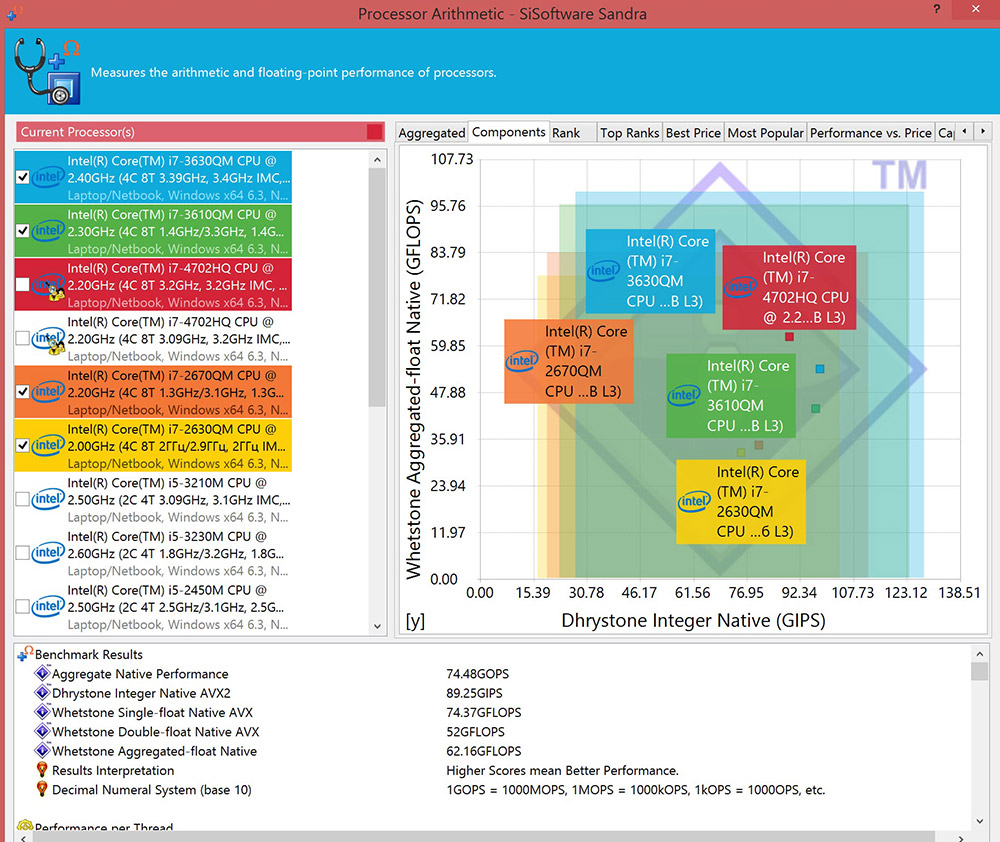This screenshot has height=842, width=1000.
Task: Click the Intel logo in the chart's i7-2670QM label
Action: point(522,361)
